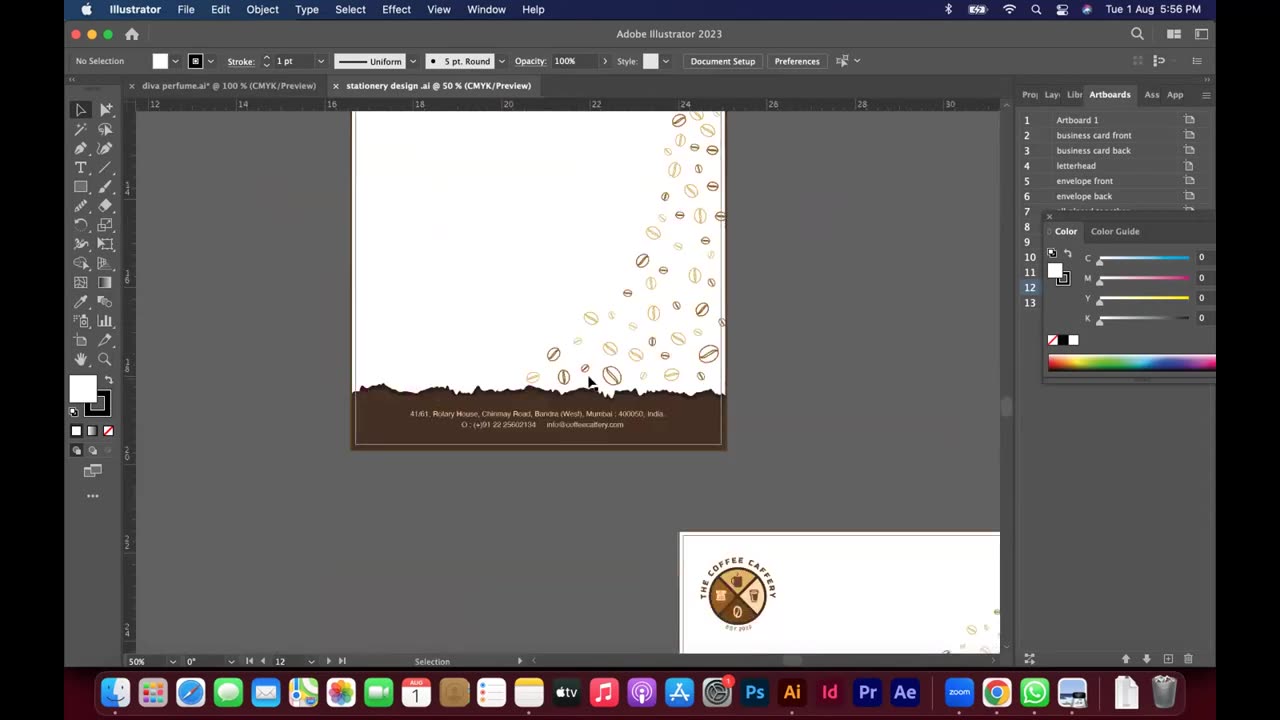Select the Rectangle tool
The image size is (1280, 720).
(x=81, y=187)
